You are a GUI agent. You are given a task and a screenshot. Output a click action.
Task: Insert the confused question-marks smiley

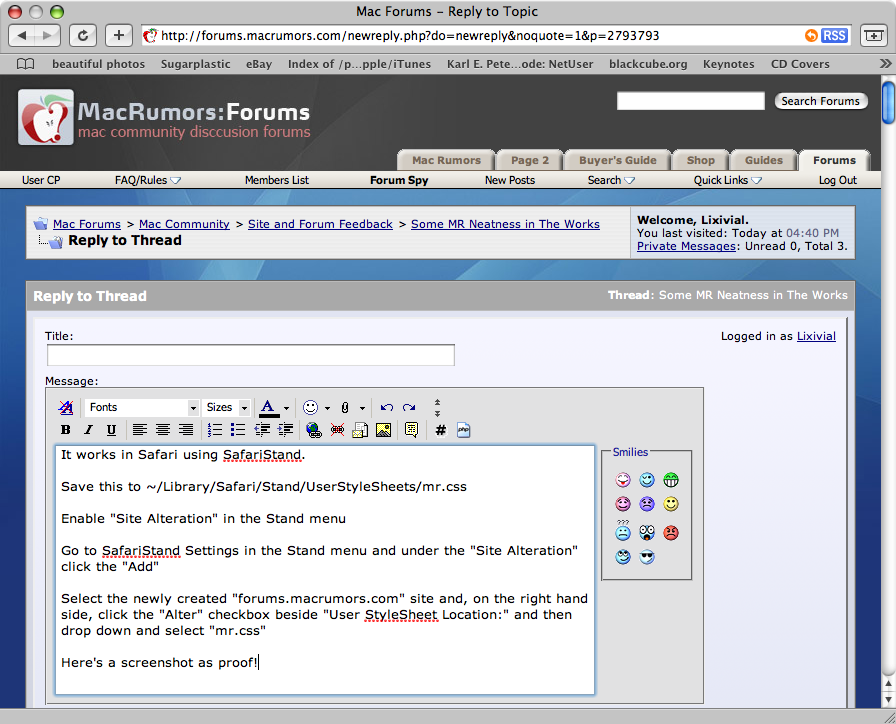click(623, 531)
